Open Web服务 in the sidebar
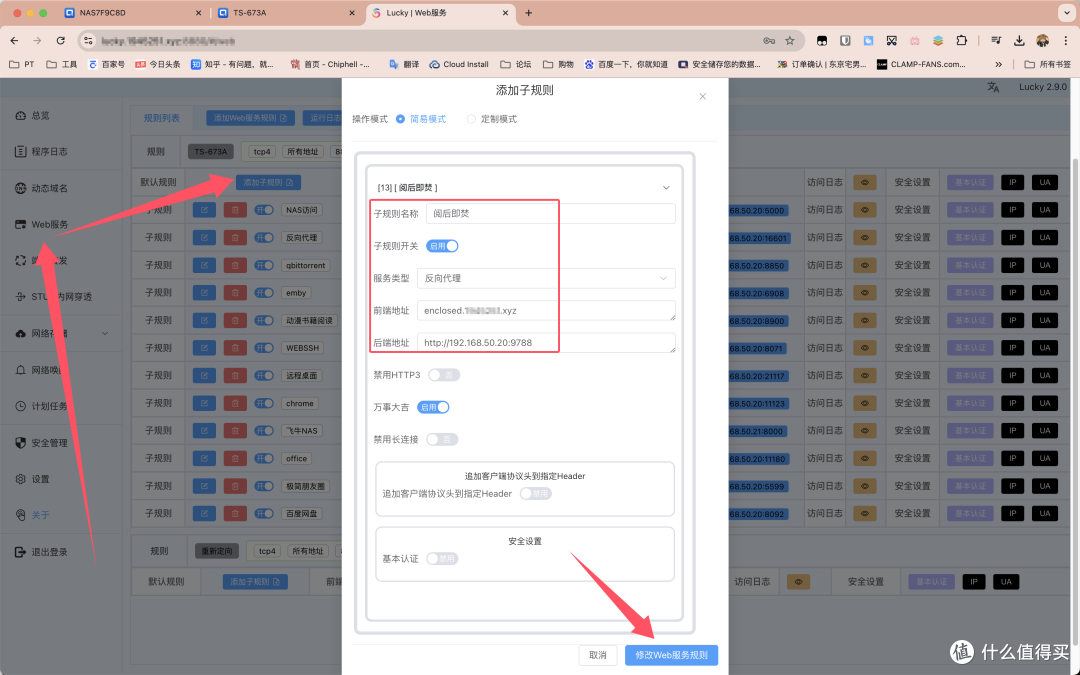 point(41,225)
